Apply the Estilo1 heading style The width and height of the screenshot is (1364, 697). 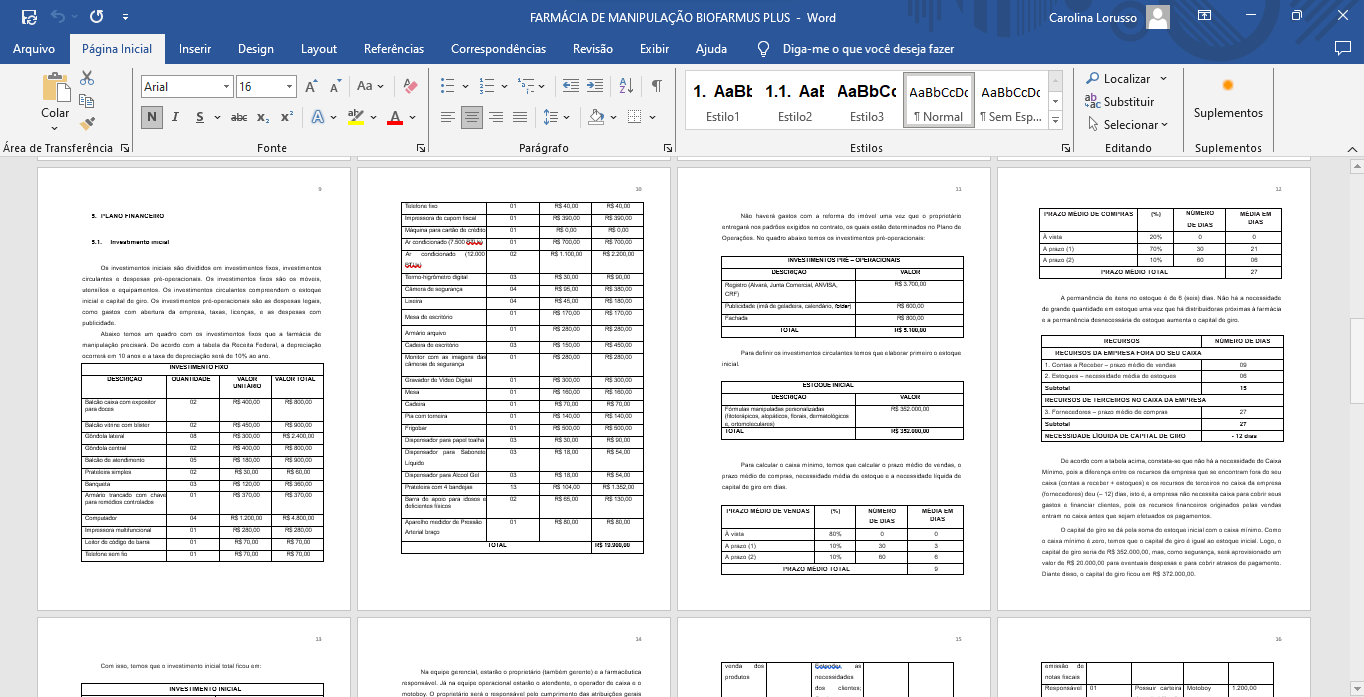(x=723, y=101)
